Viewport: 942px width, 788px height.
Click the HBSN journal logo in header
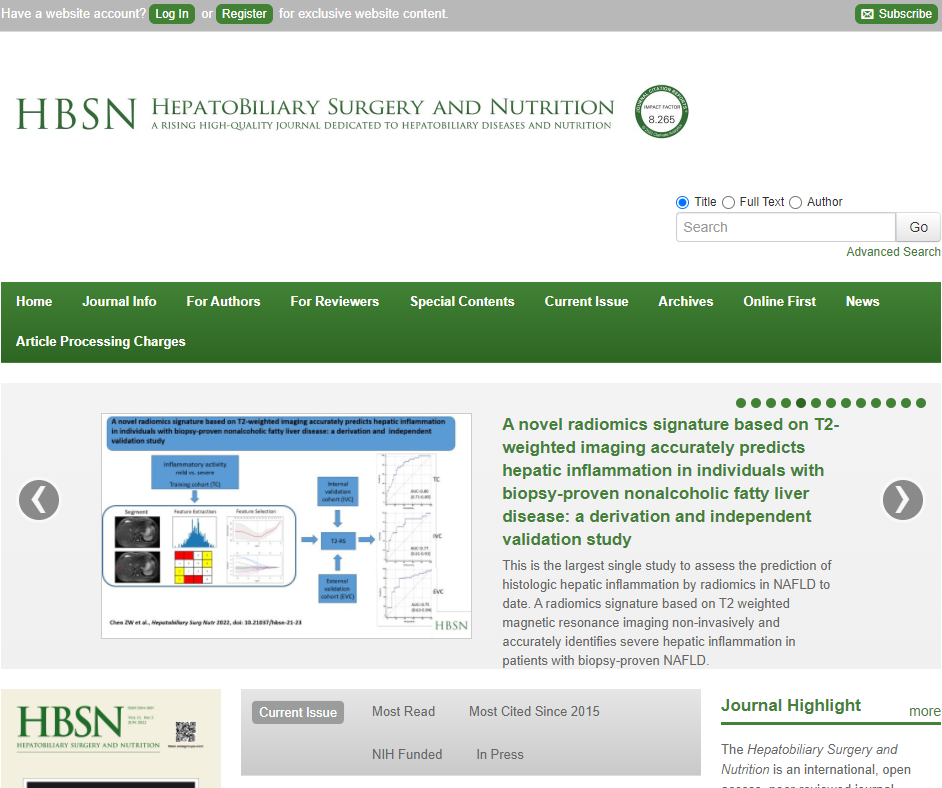tap(315, 113)
